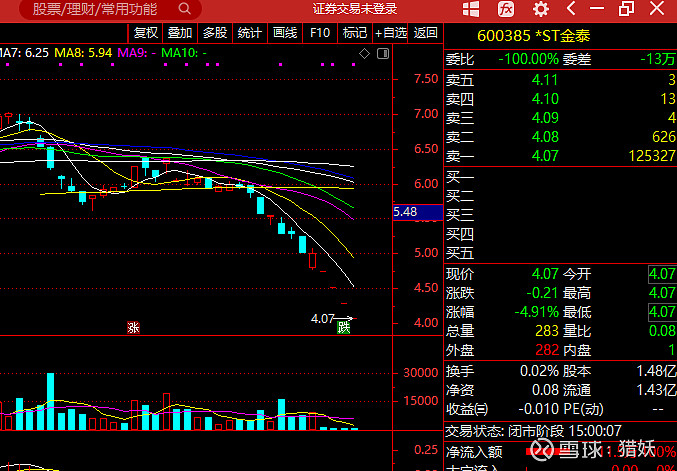Add stock with +自选 button
This screenshot has width=677, height=471.
(393, 32)
